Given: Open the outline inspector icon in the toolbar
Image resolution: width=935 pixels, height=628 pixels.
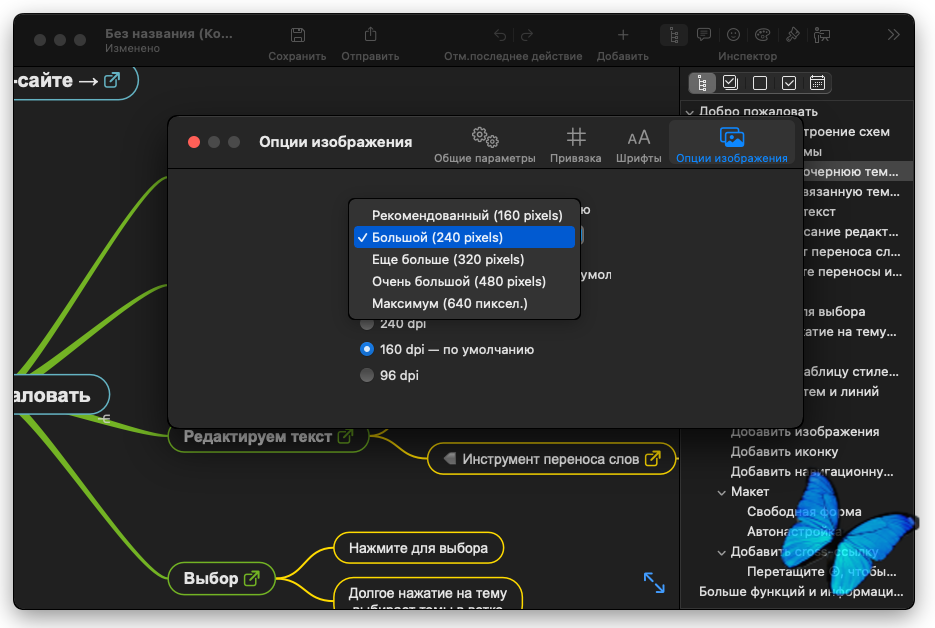Looking at the screenshot, I should (674, 35).
